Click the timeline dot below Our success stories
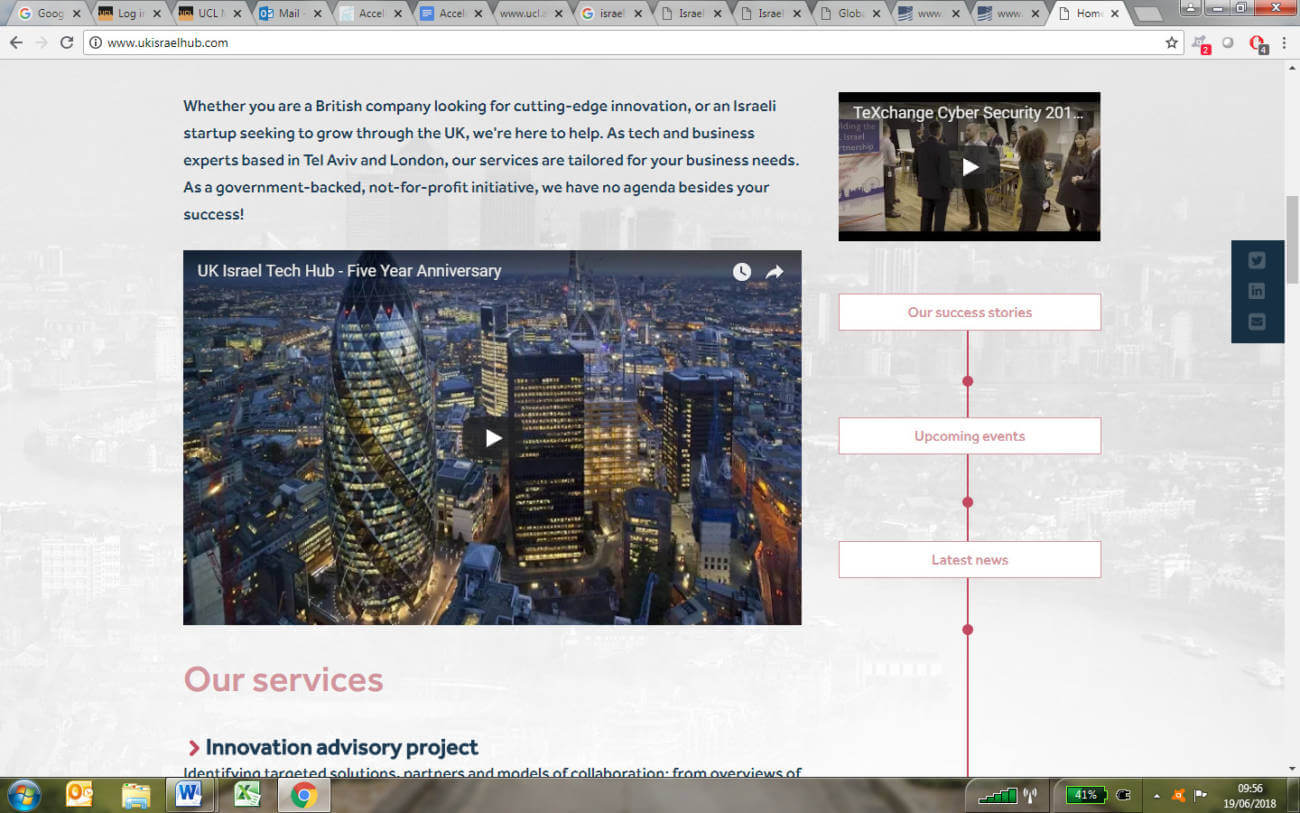1300x813 pixels. pyautogui.click(x=967, y=381)
